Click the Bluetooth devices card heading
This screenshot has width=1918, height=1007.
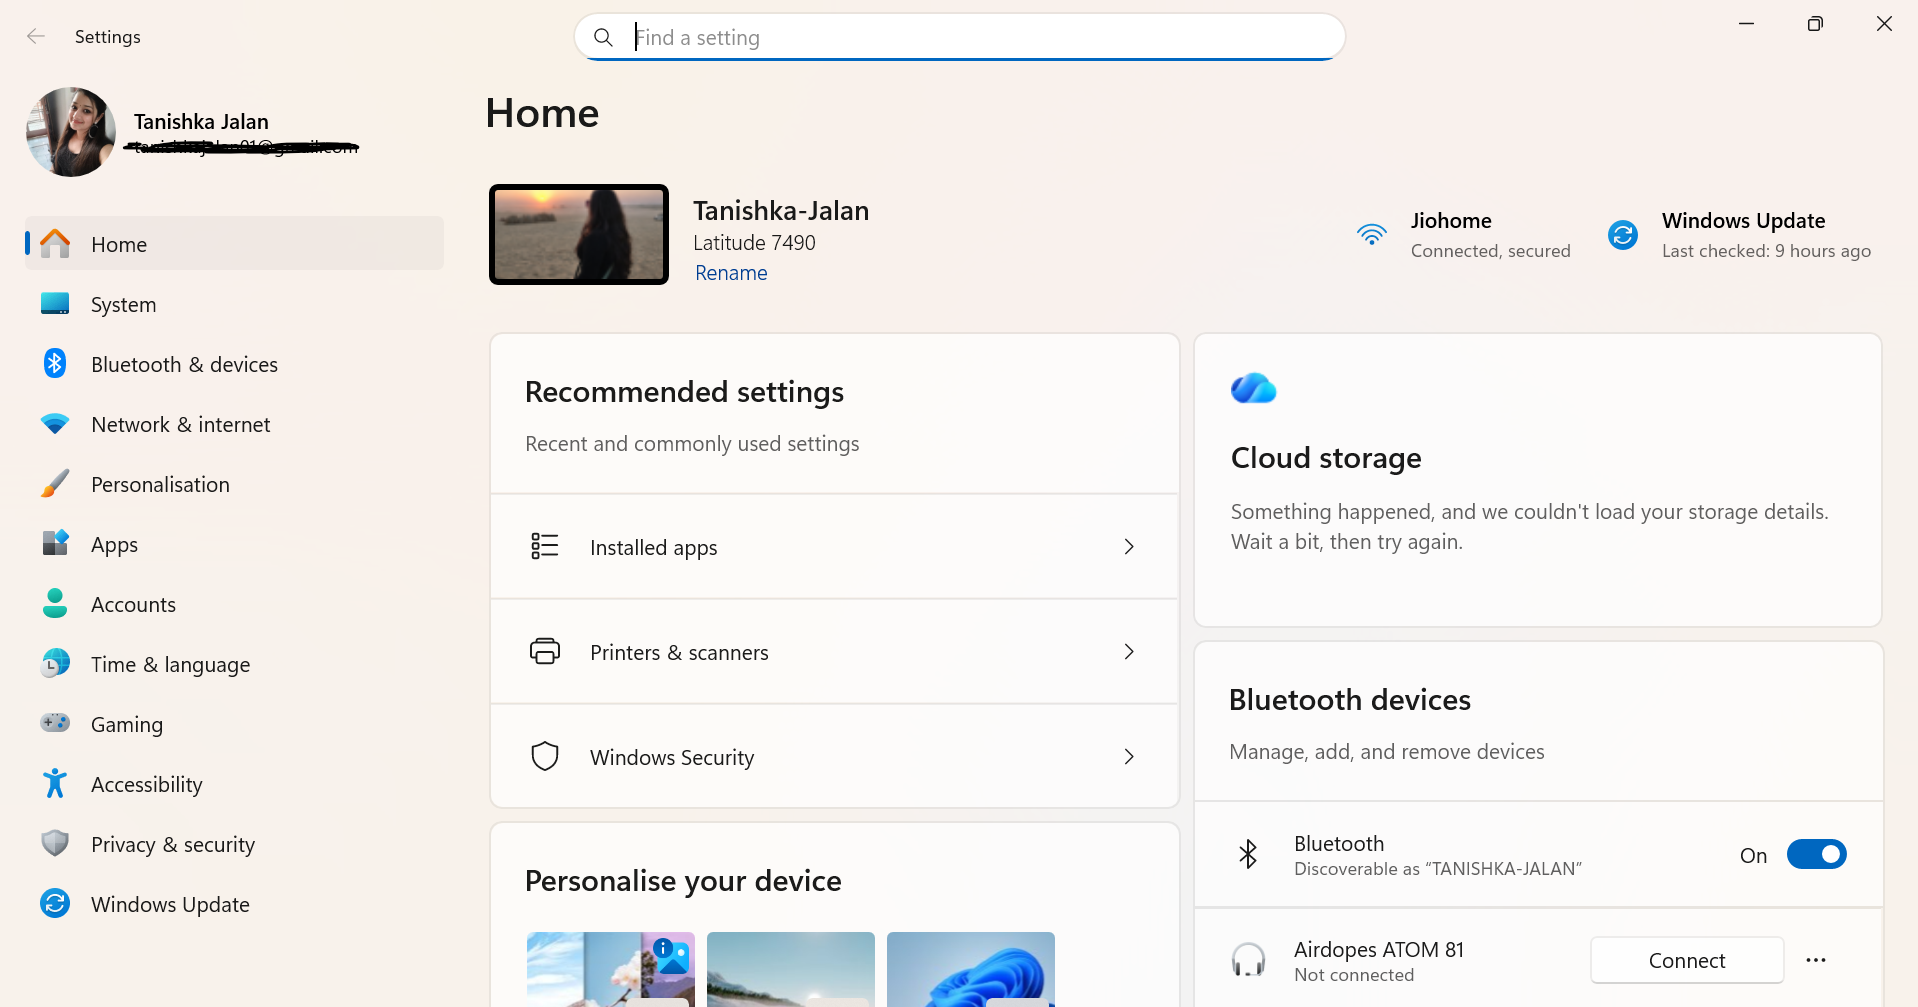pyautogui.click(x=1350, y=700)
